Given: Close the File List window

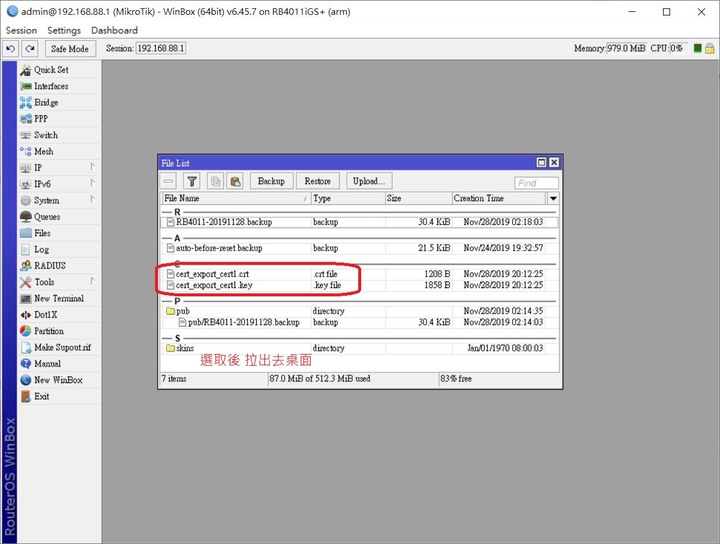Looking at the screenshot, I should pyautogui.click(x=554, y=163).
